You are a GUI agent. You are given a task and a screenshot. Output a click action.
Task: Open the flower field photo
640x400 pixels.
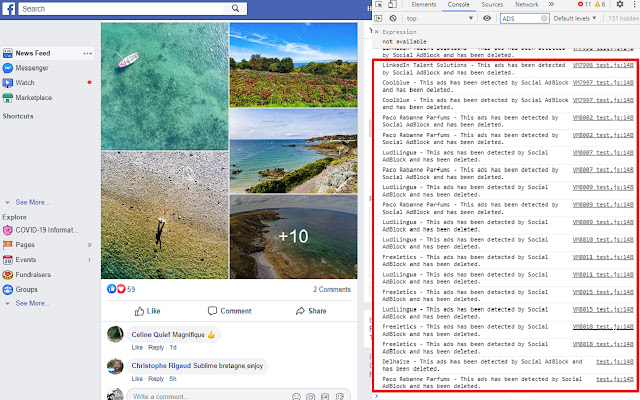coord(293,64)
